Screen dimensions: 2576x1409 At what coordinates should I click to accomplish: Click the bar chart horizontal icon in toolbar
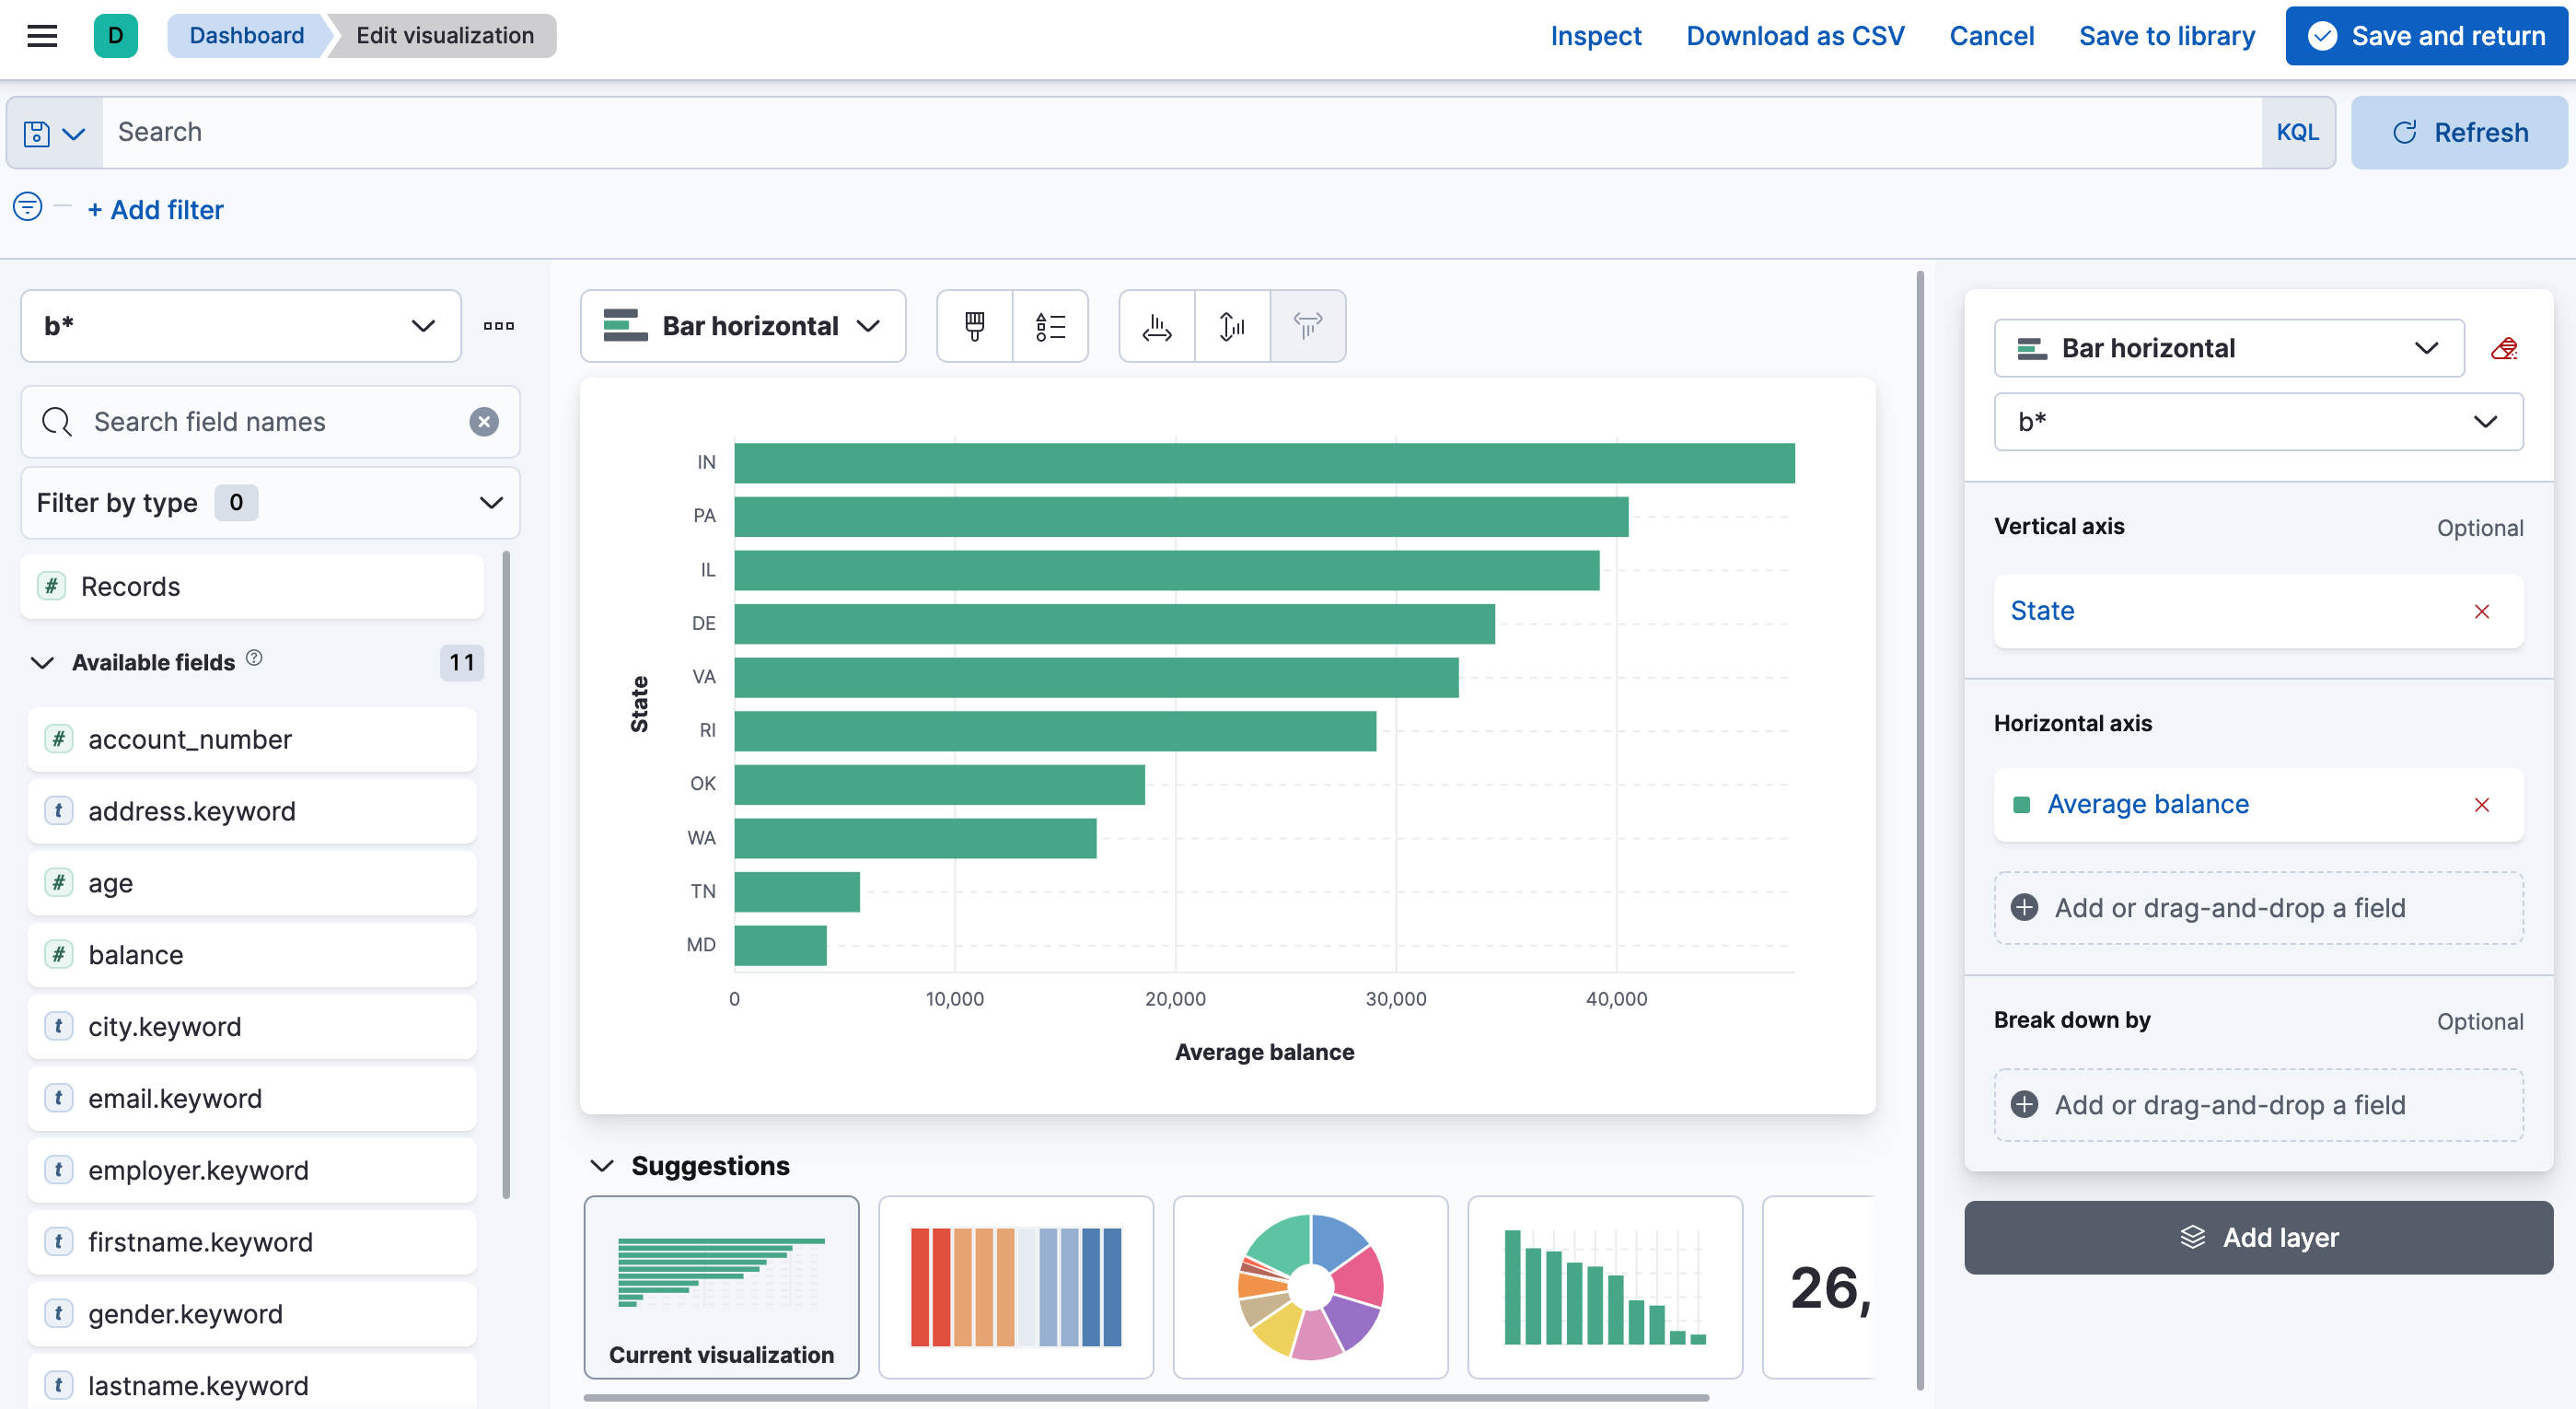[1159, 326]
